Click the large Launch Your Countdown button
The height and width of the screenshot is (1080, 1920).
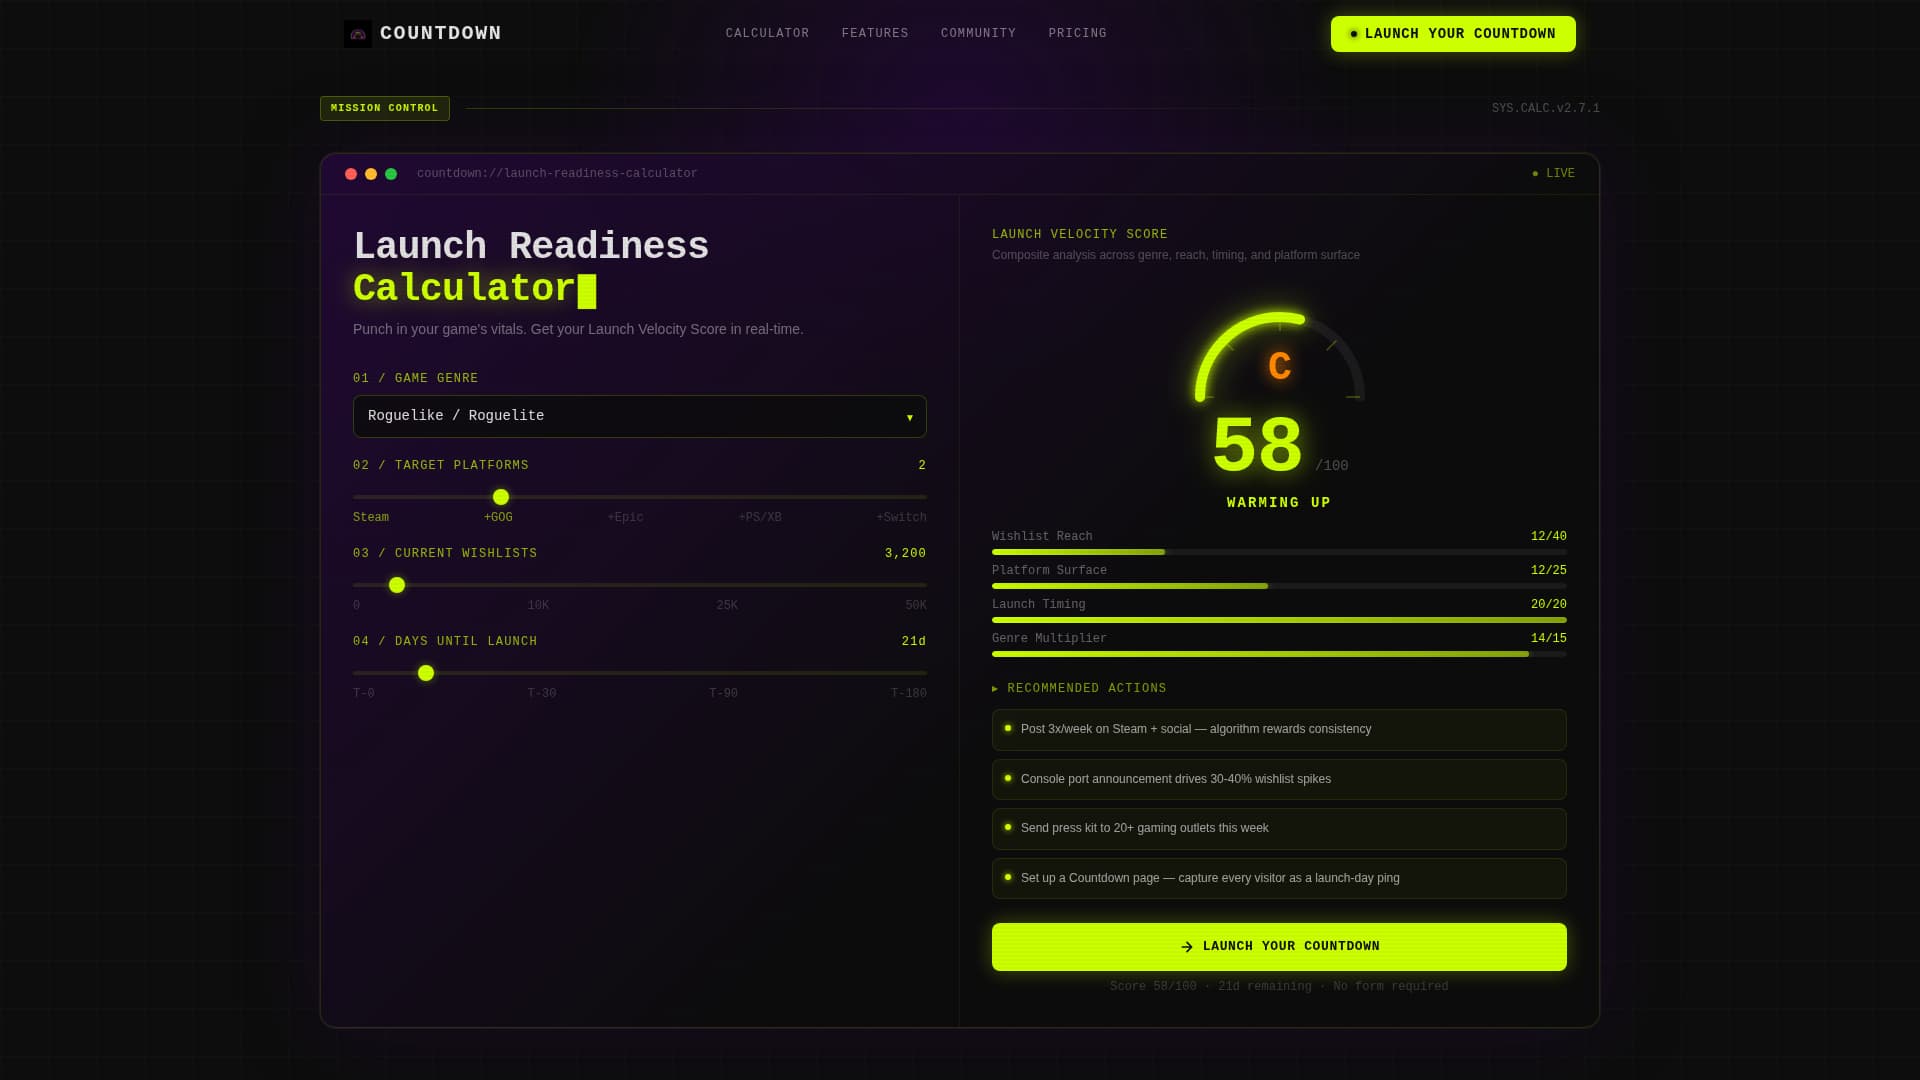[x=1279, y=947]
